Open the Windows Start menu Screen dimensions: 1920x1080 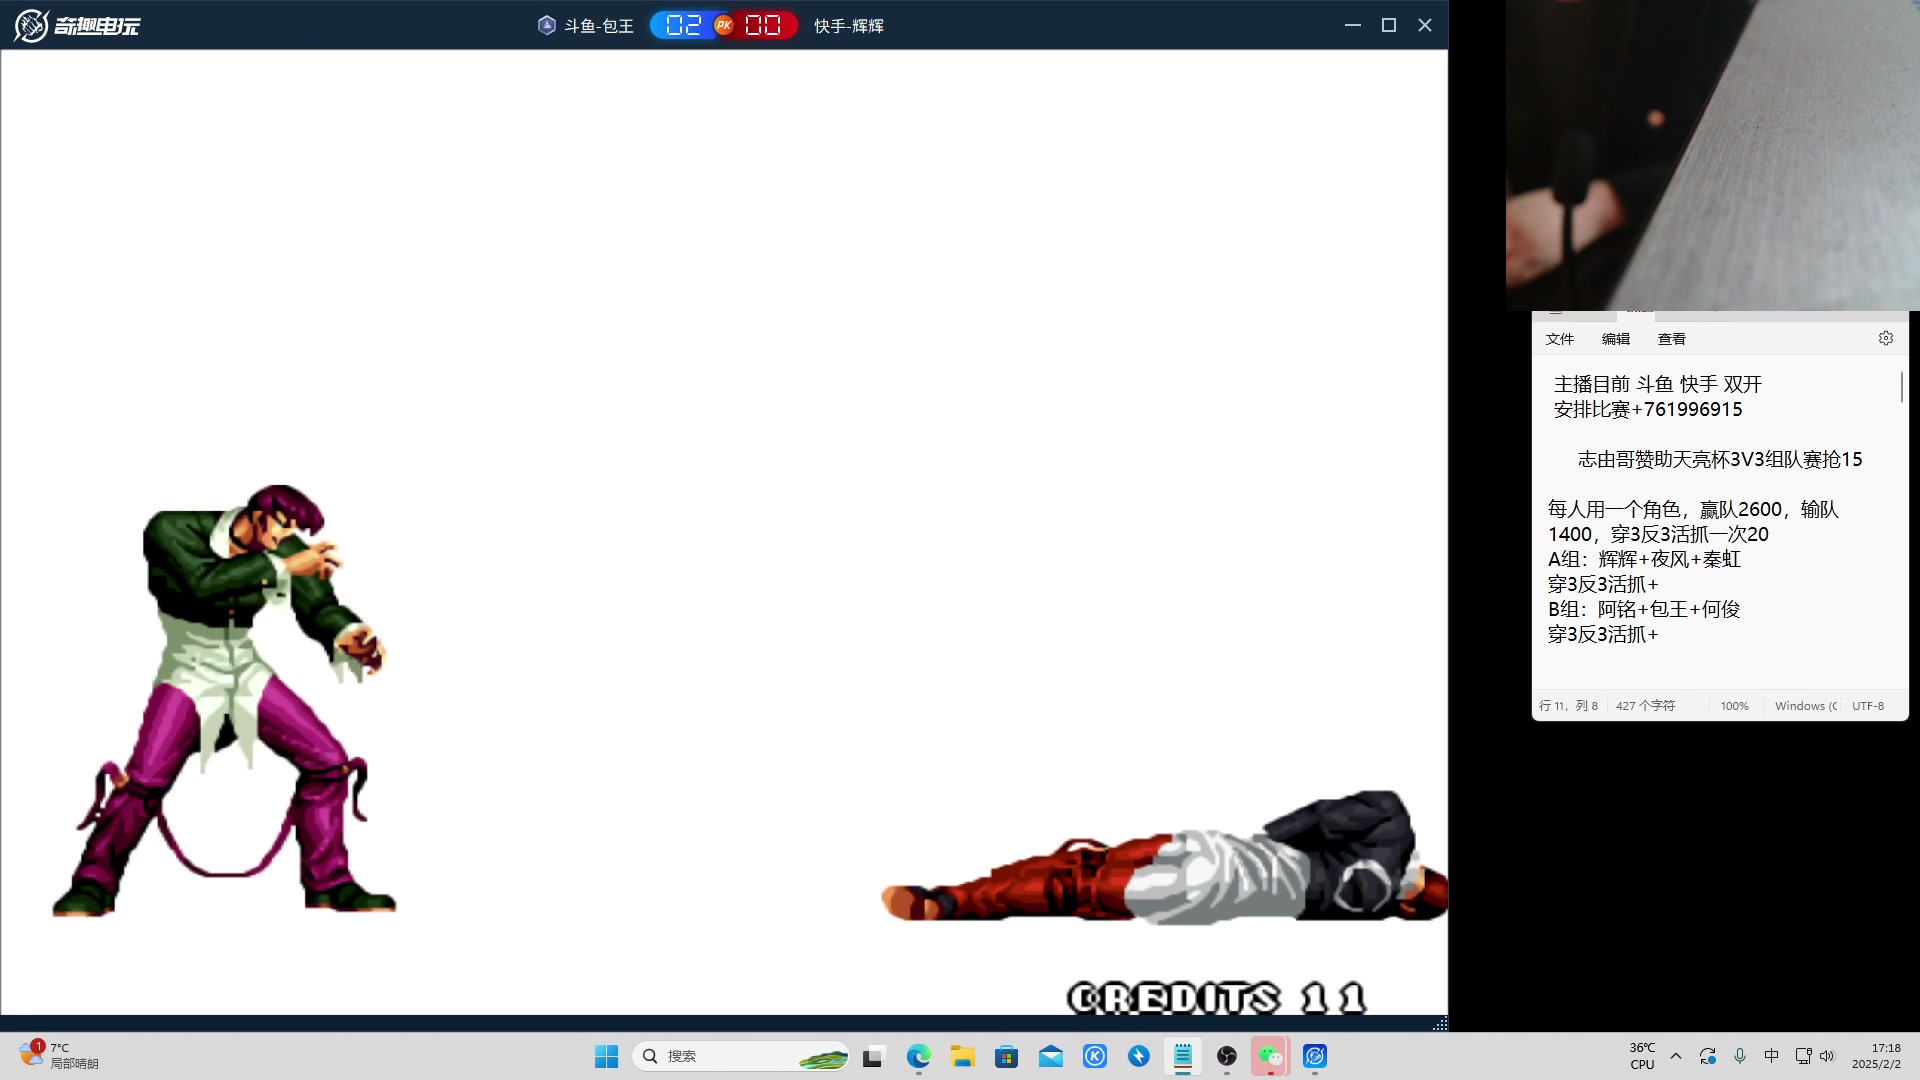606,1056
